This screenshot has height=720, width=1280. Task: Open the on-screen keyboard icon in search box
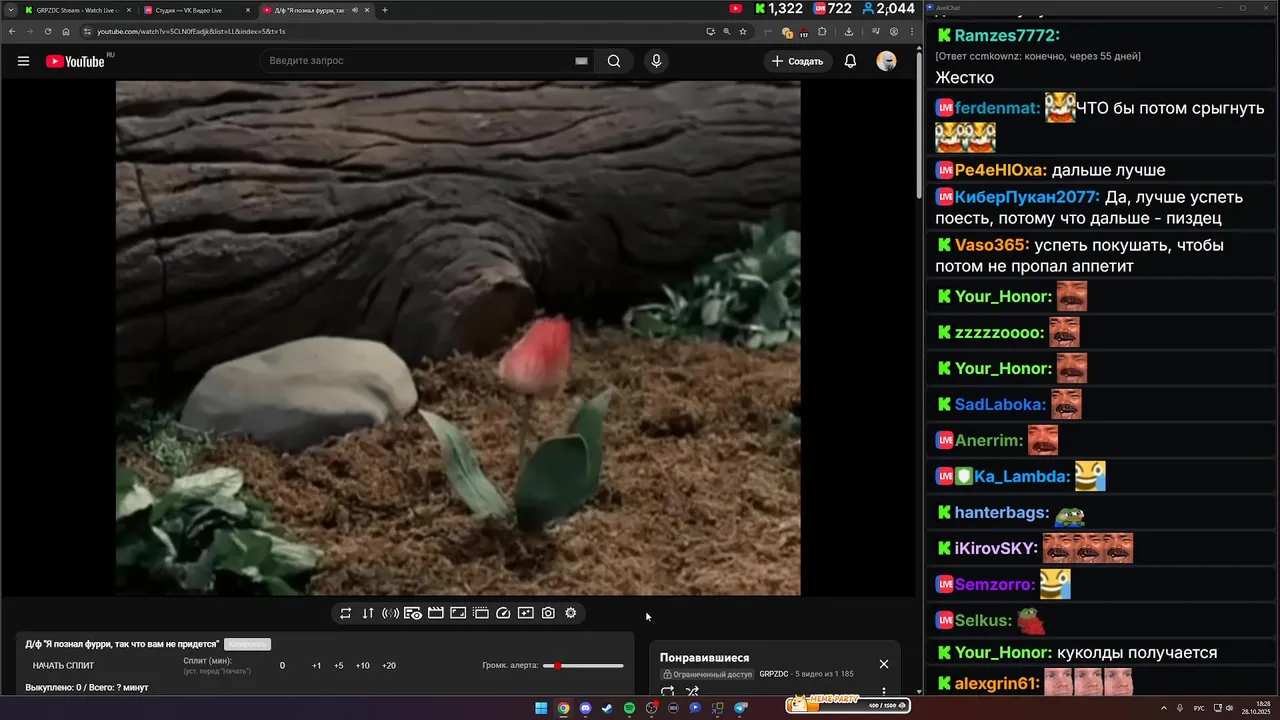pyautogui.click(x=581, y=61)
